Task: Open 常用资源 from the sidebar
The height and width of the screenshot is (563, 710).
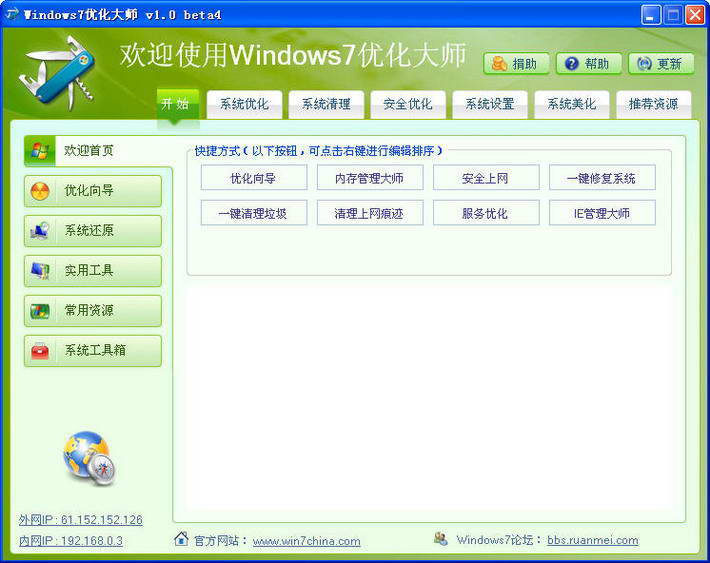Action: coord(93,311)
